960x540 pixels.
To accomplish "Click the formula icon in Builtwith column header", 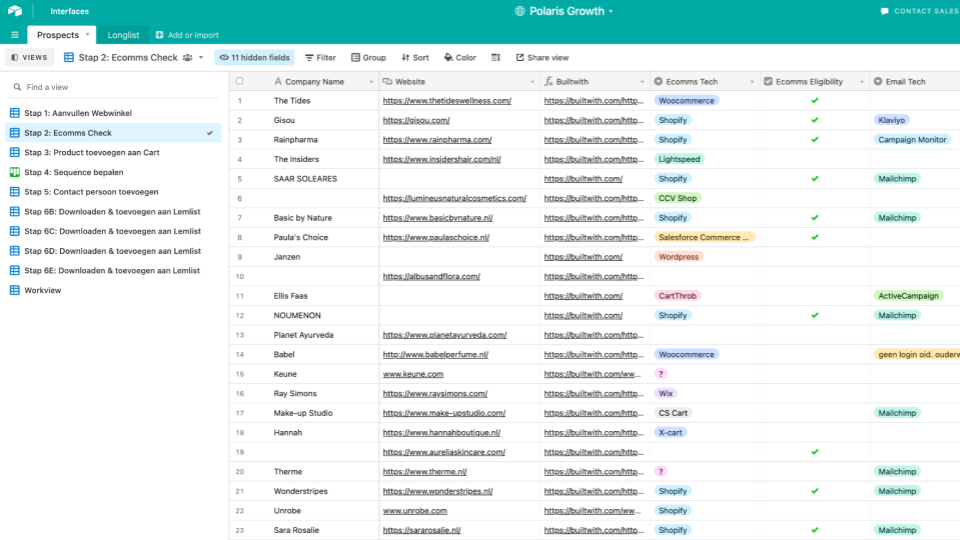I will (x=549, y=81).
